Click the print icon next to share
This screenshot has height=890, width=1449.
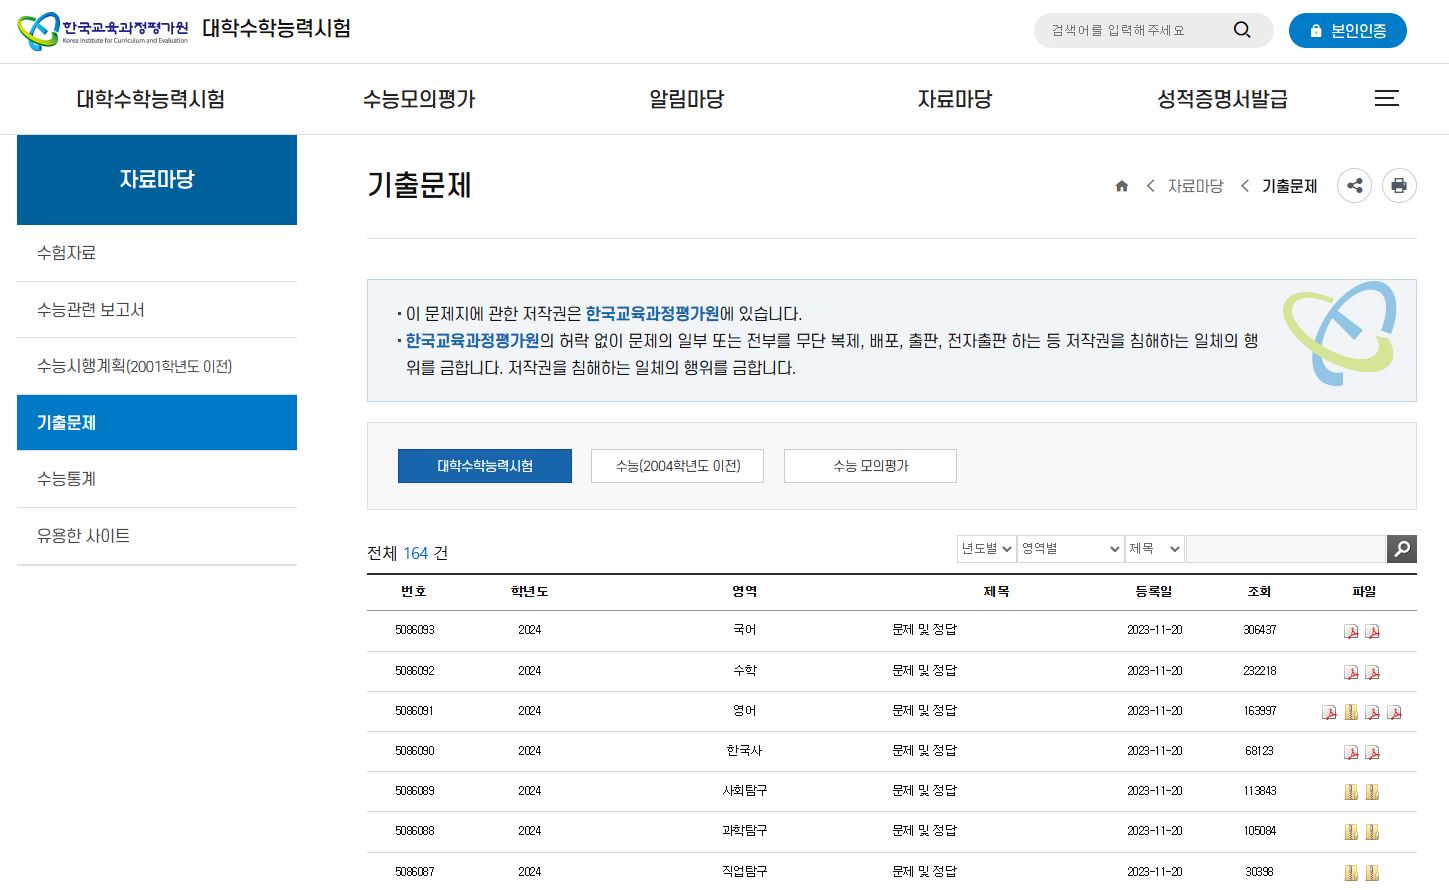point(1399,185)
